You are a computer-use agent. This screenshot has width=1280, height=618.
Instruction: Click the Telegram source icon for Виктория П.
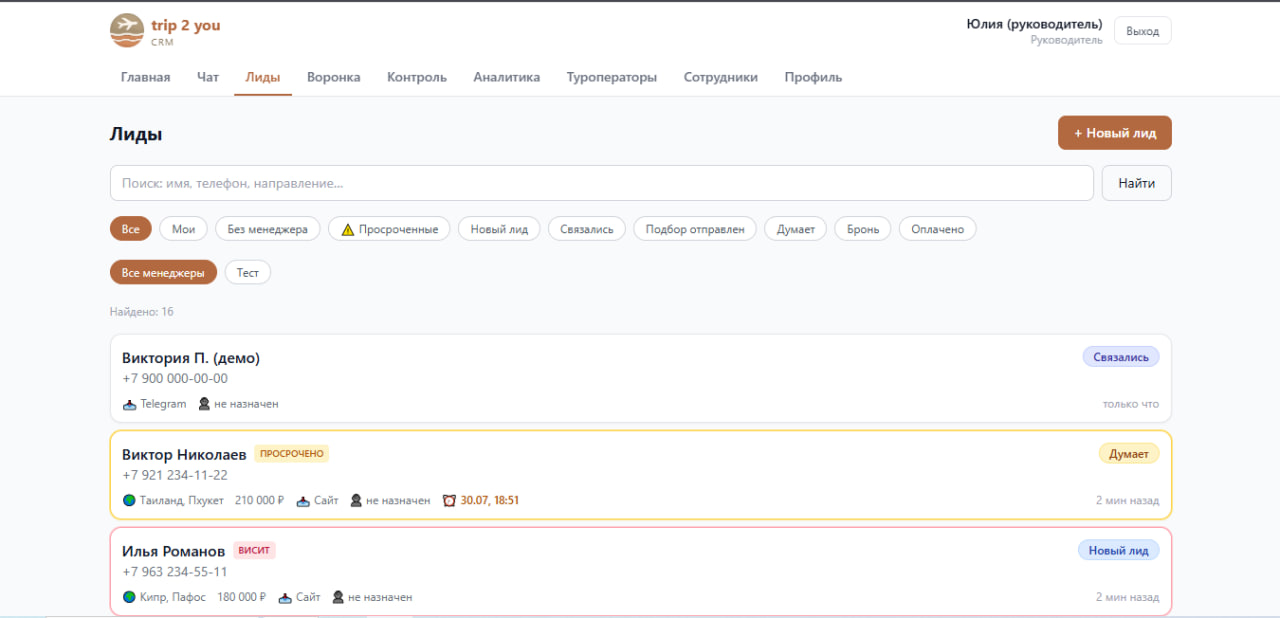point(129,404)
